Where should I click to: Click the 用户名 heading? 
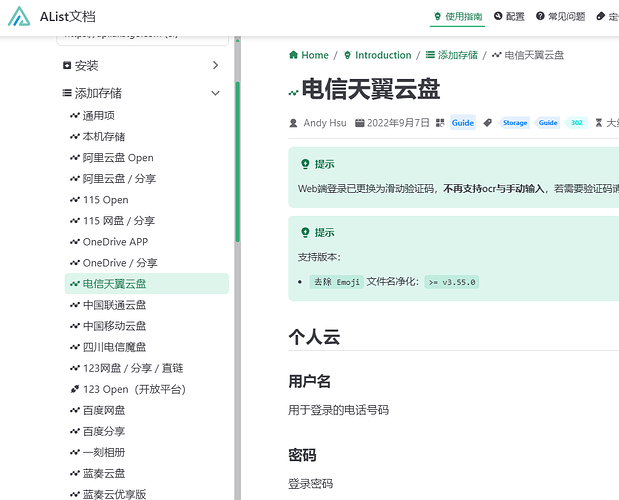click(x=310, y=381)
